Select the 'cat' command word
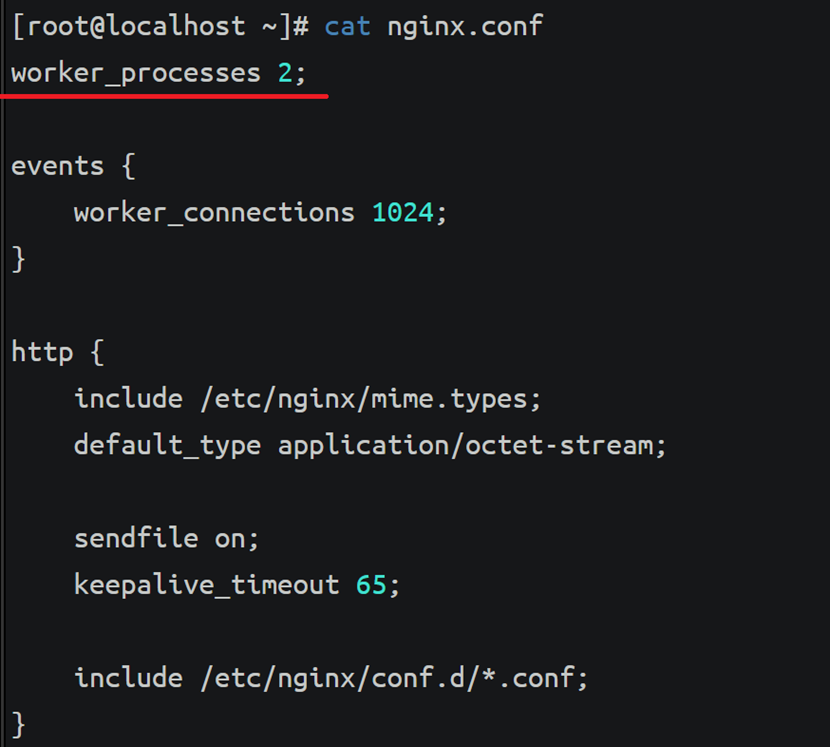This screenshot has width=830, height=747. tap(347, 26)
